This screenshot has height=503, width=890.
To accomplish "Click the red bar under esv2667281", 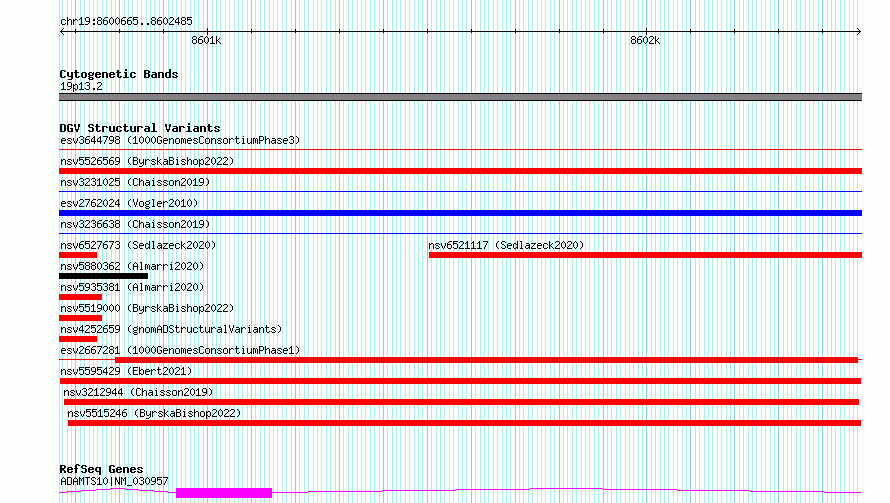I will [486, 360].
